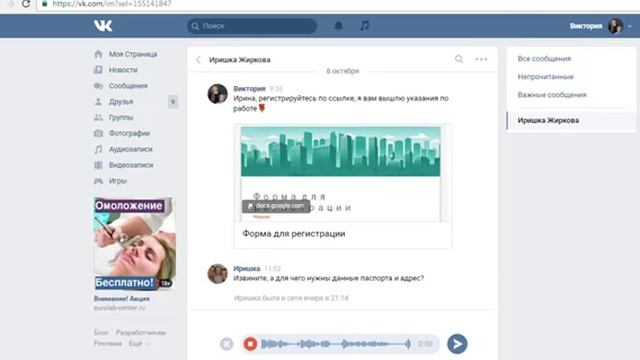Select Иришка Жиркова conversation tab on right
Viewport: 640px width, 360px height.
571,120
